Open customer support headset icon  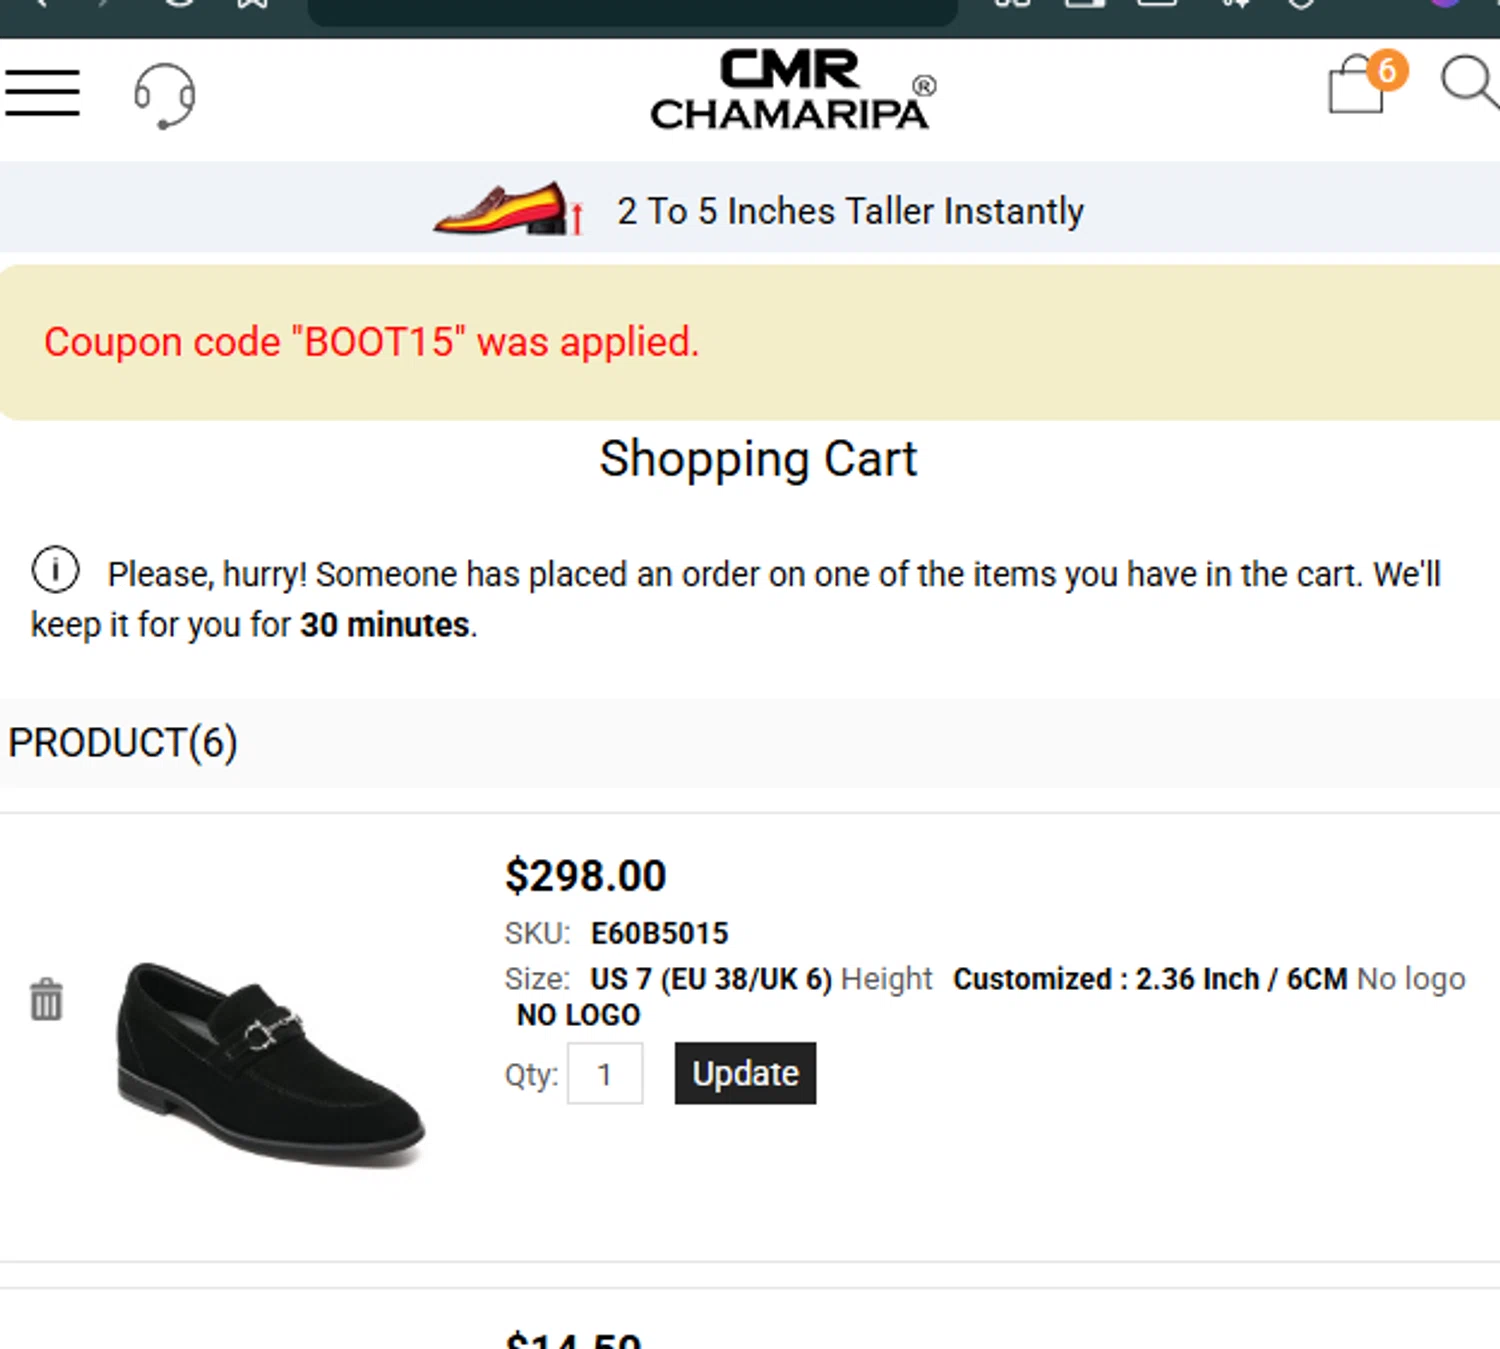pyautogui.click(x=165, y=96)
